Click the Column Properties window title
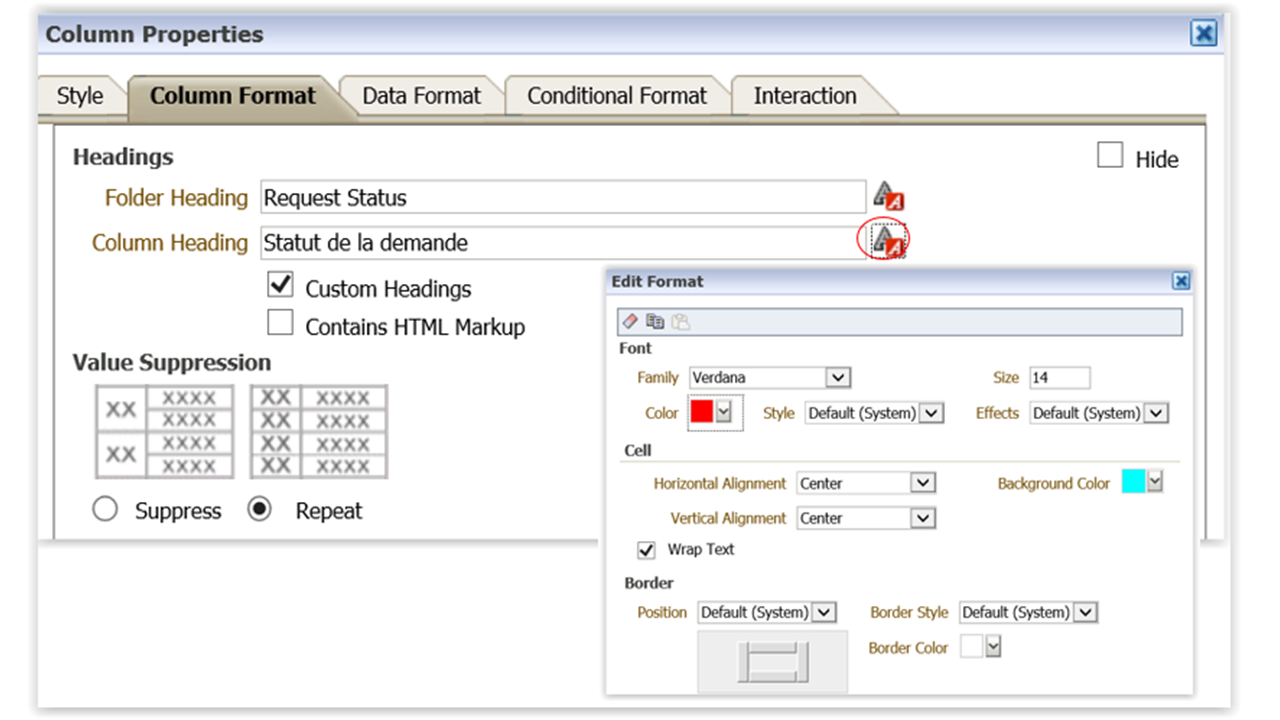 [x=155, y=34]
